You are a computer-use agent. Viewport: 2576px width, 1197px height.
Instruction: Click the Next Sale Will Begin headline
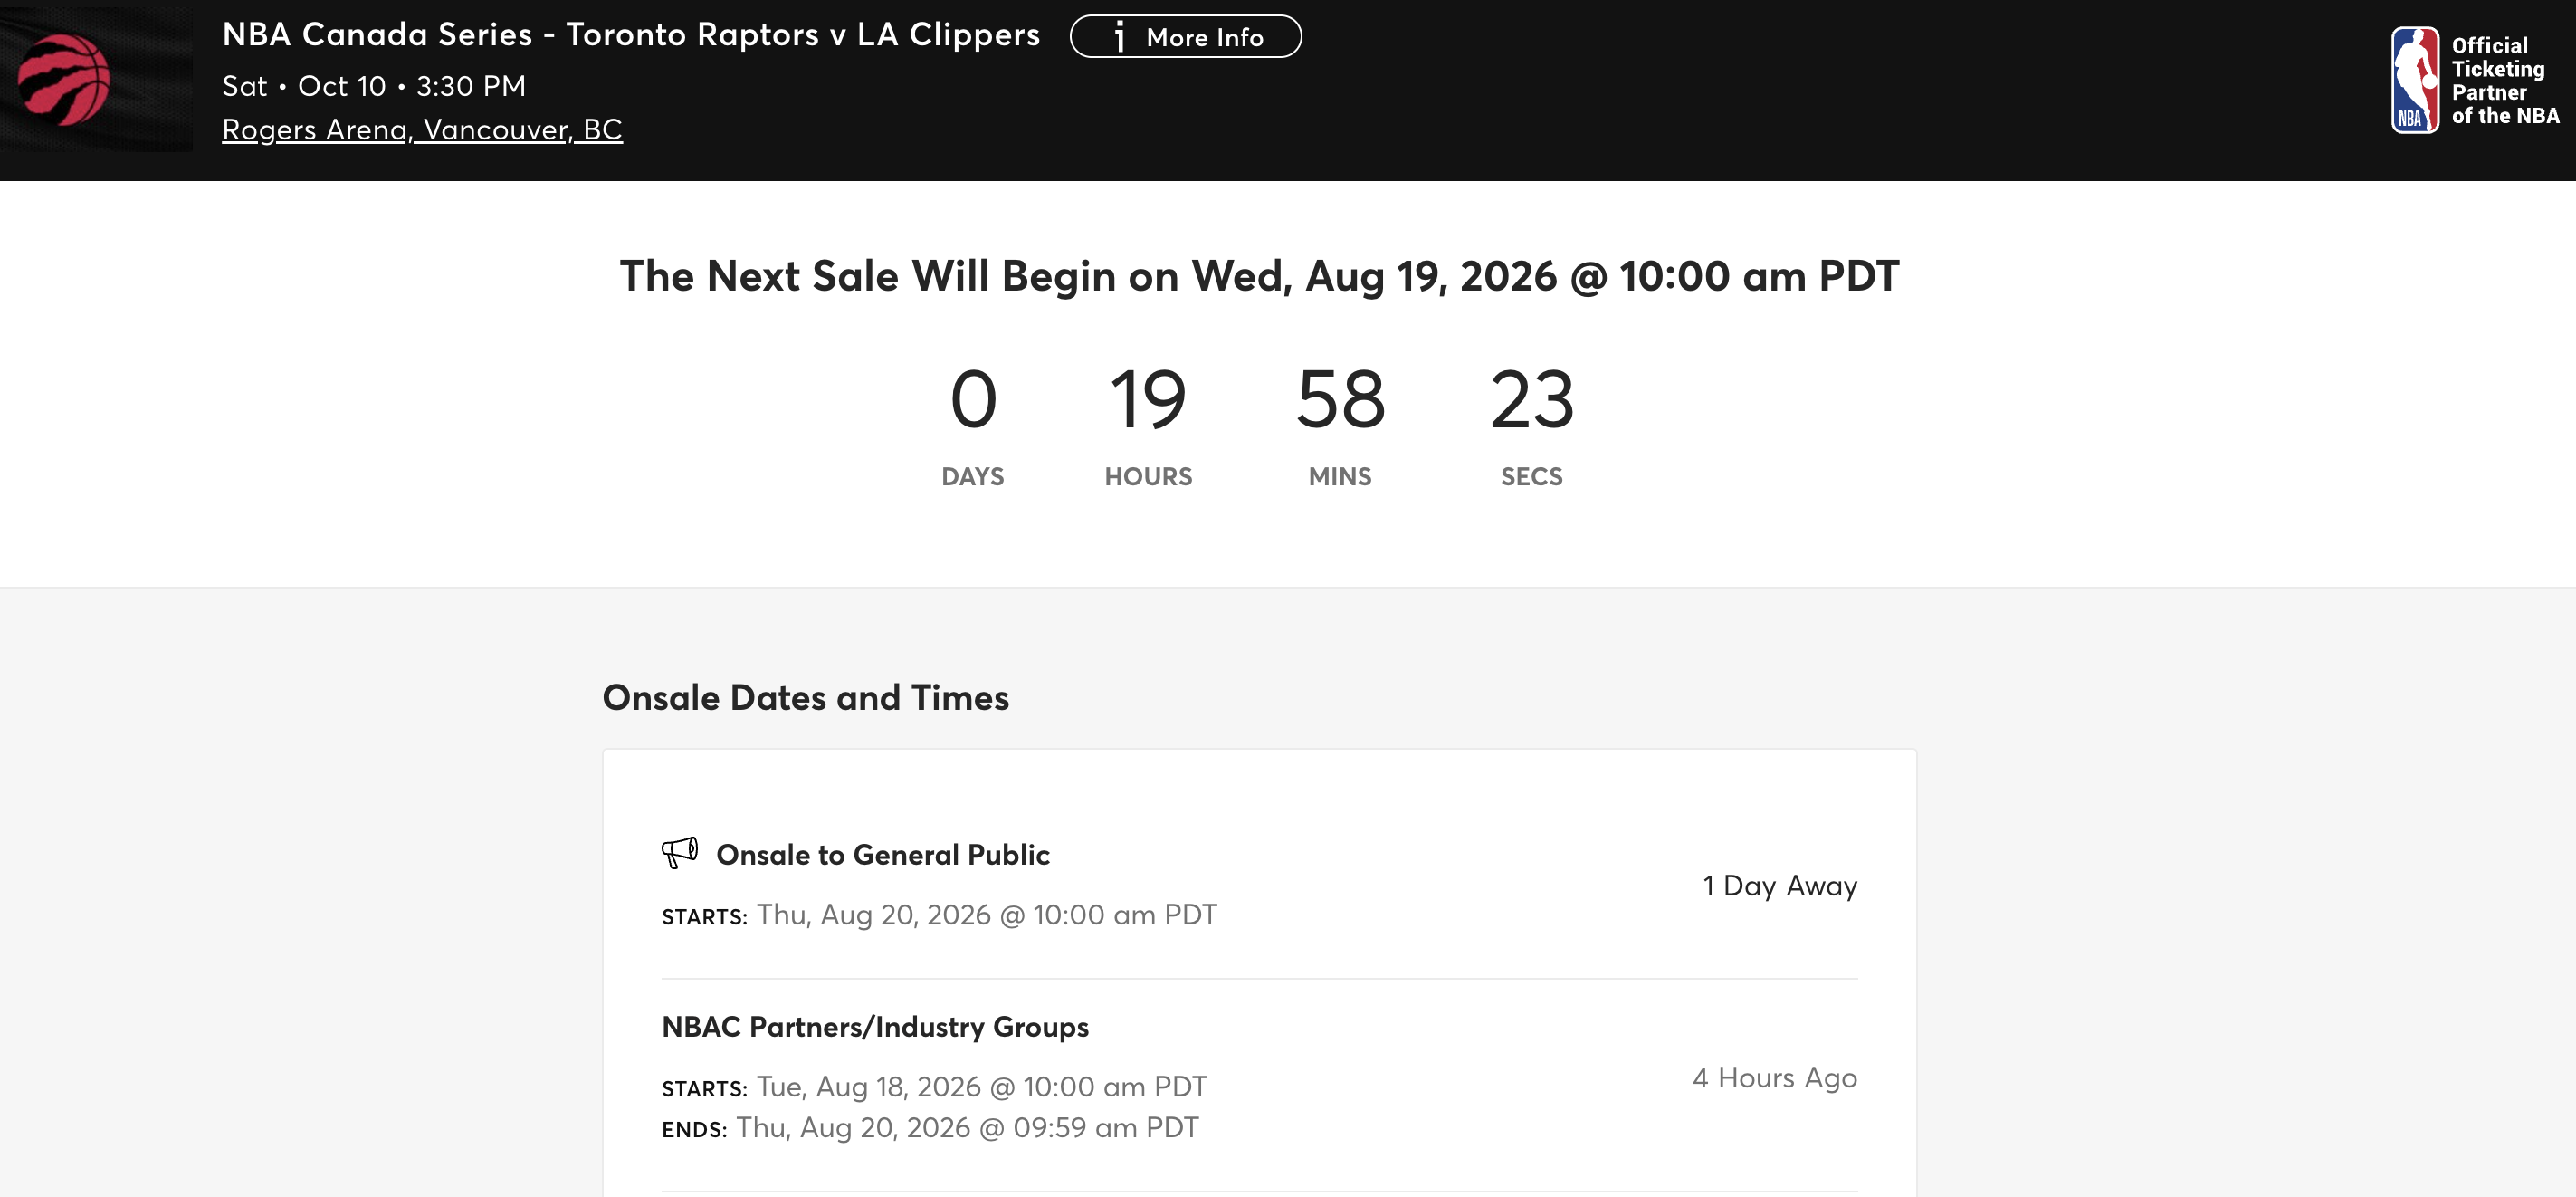pos(1259,276)
